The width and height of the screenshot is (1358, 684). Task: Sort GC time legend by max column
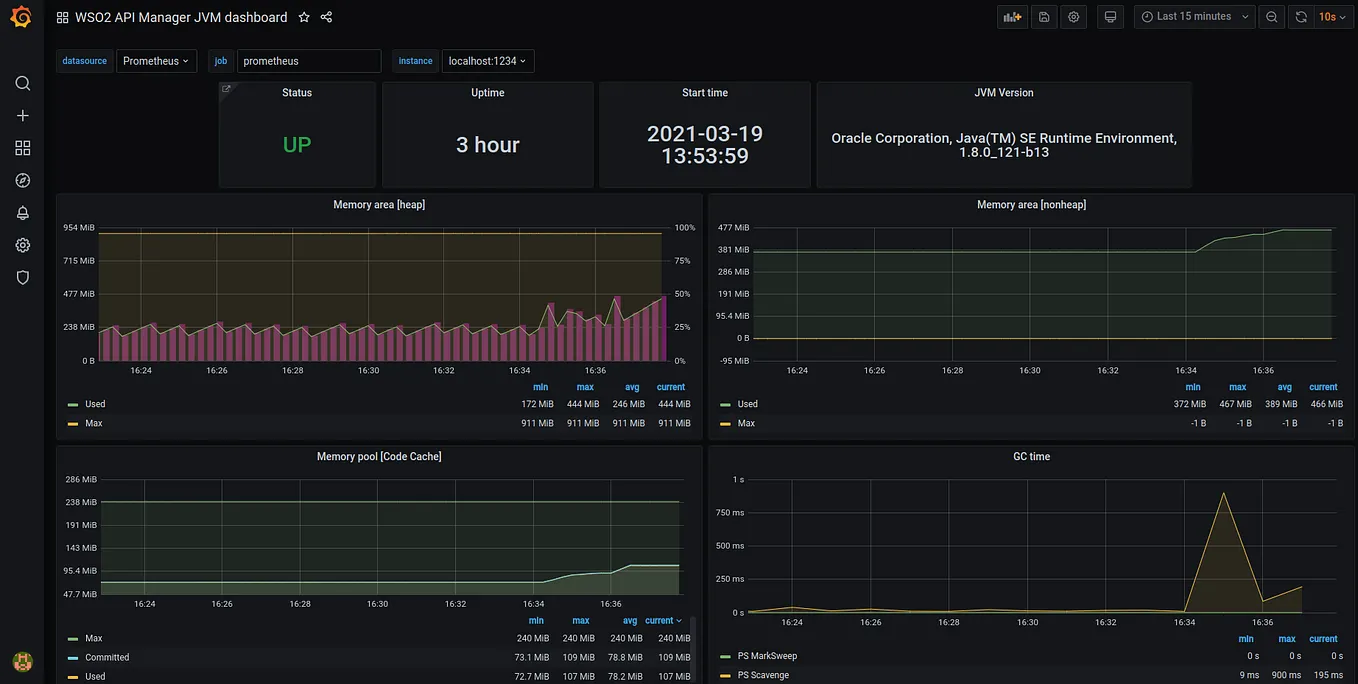[1287, 639]
